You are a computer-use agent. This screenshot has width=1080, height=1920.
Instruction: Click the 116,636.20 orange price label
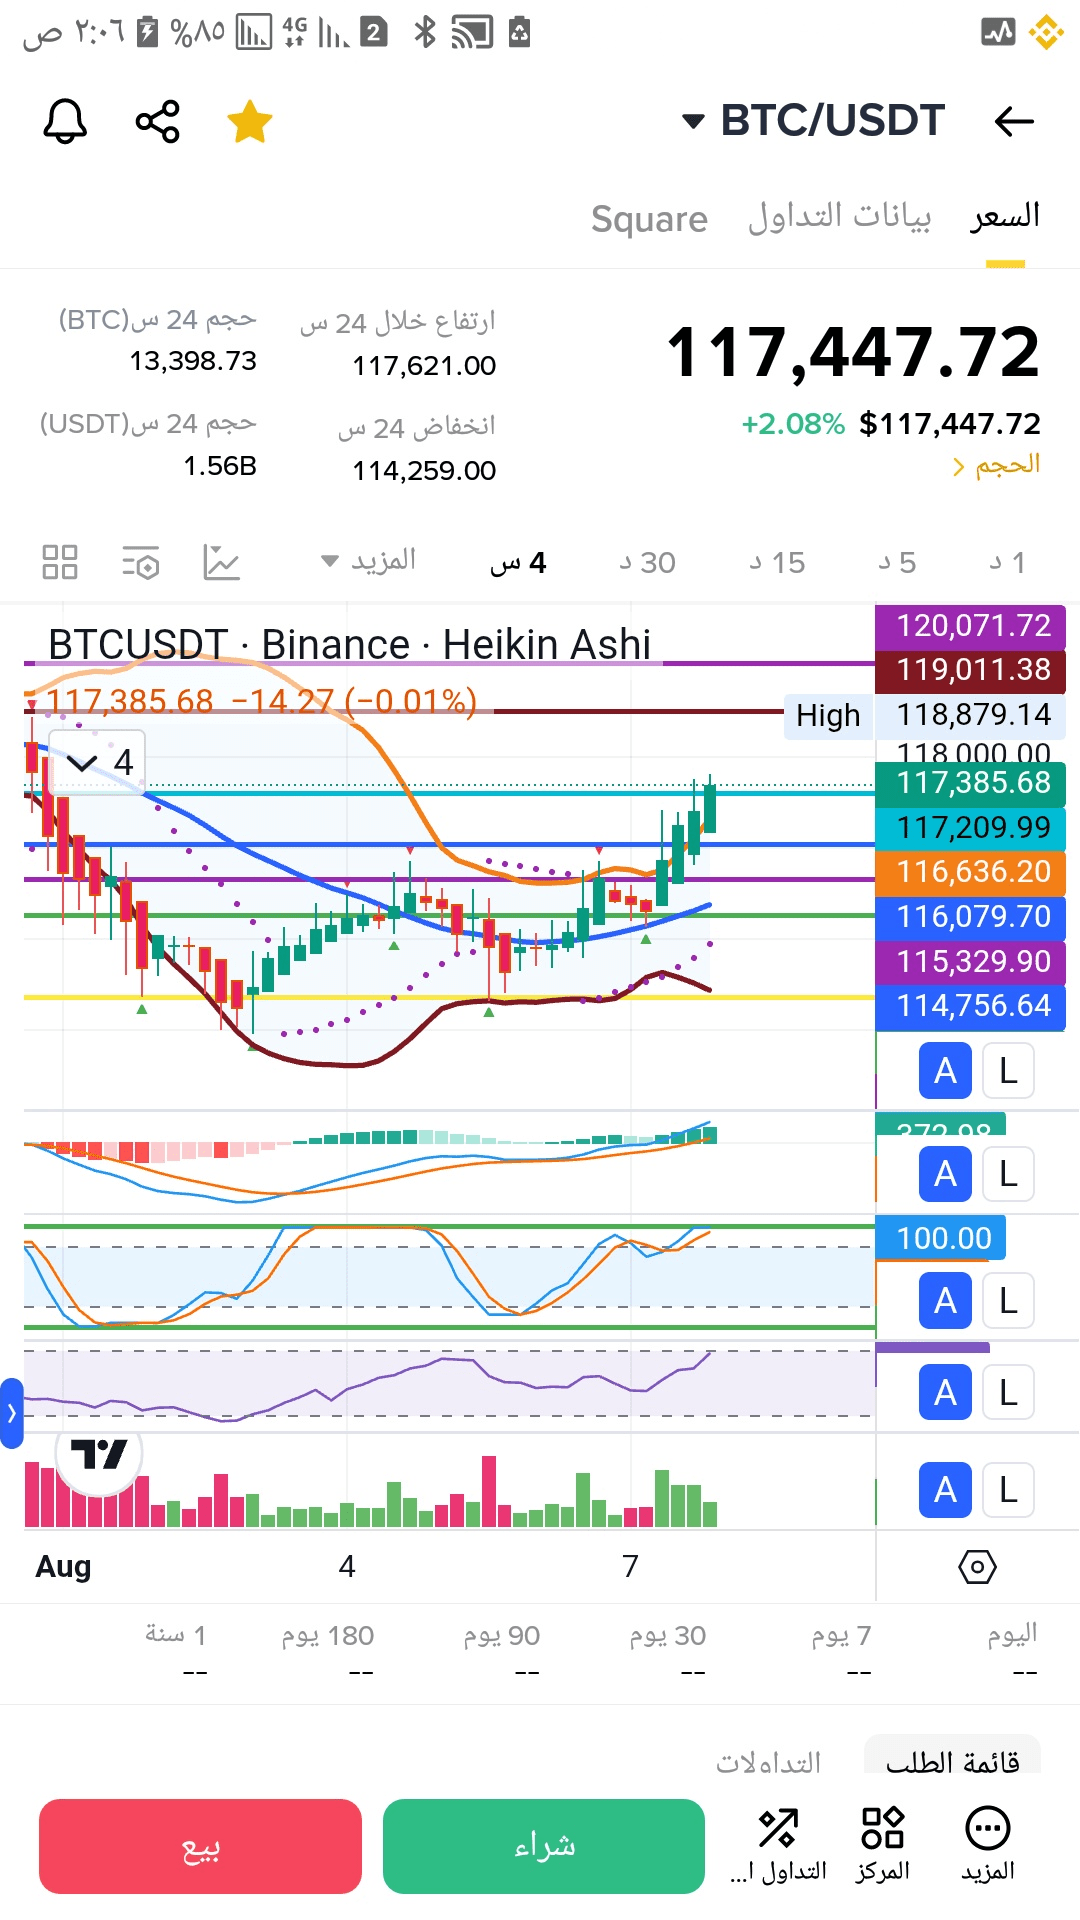970,872
